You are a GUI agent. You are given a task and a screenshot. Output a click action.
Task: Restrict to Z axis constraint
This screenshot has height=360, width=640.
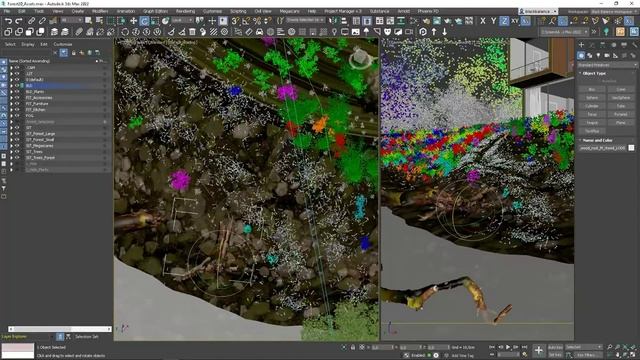coord(504,20)
